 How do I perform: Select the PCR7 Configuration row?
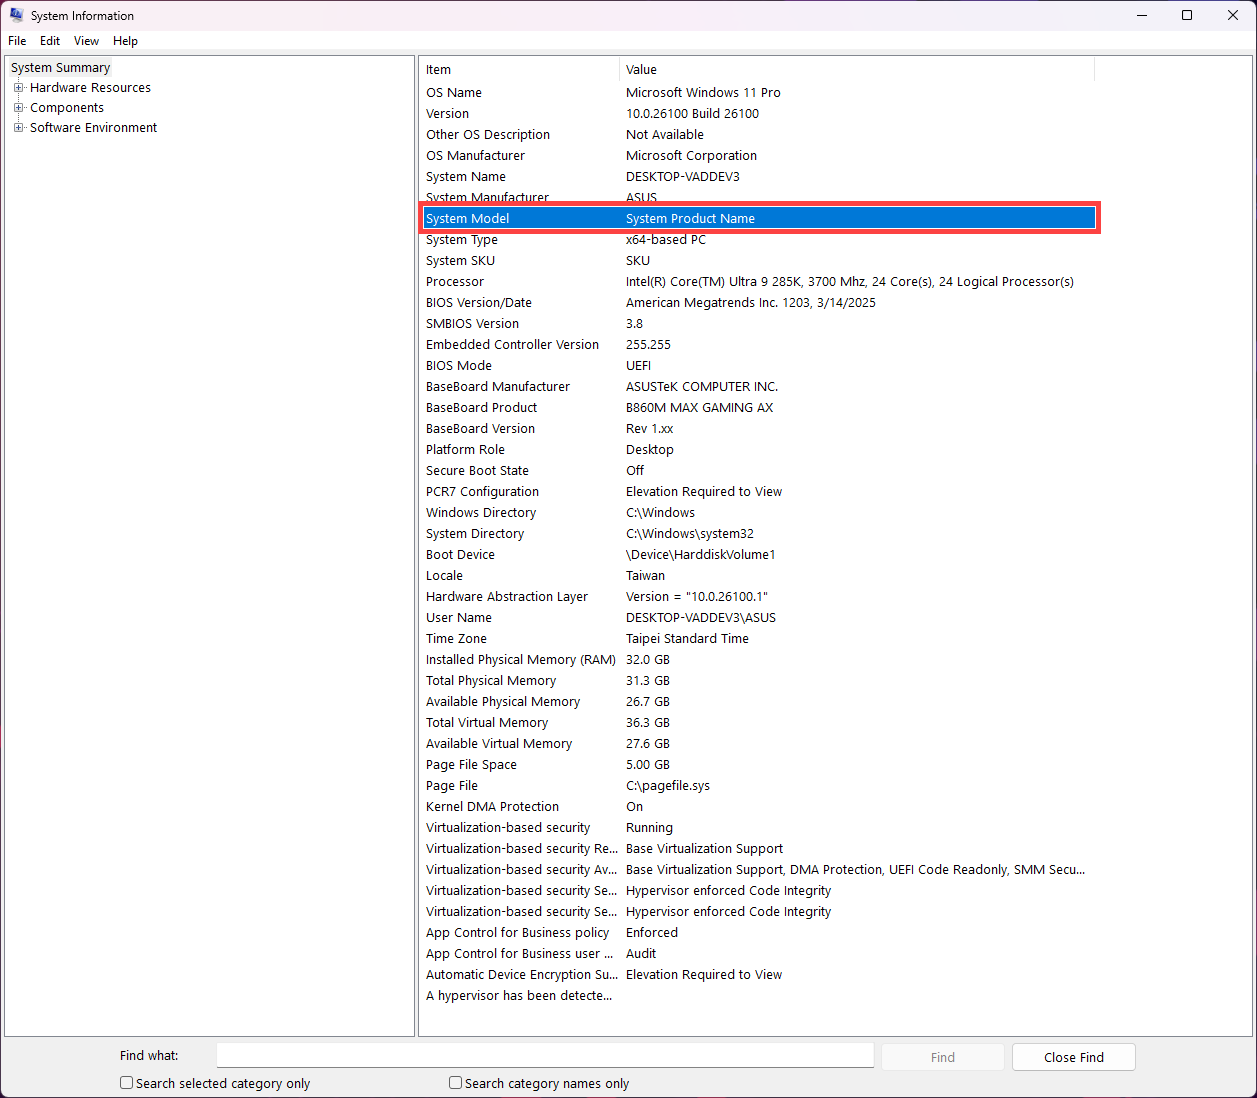point(758,492)
